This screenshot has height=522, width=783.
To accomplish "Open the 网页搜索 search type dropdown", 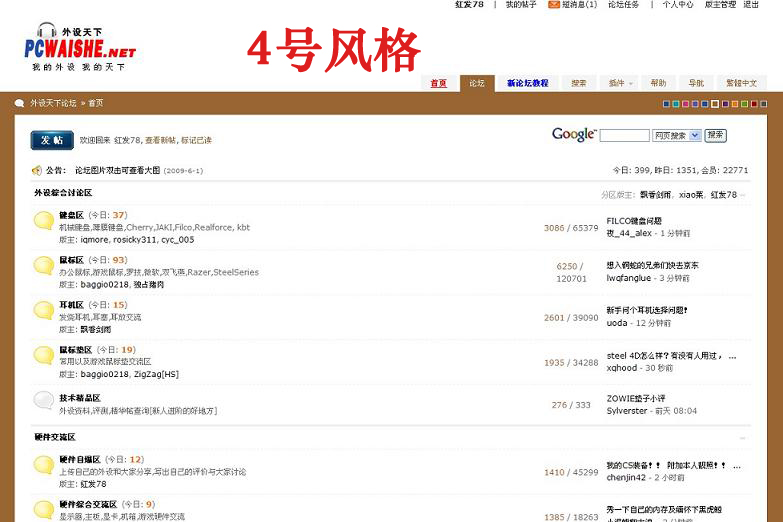I will click(677, 135).
